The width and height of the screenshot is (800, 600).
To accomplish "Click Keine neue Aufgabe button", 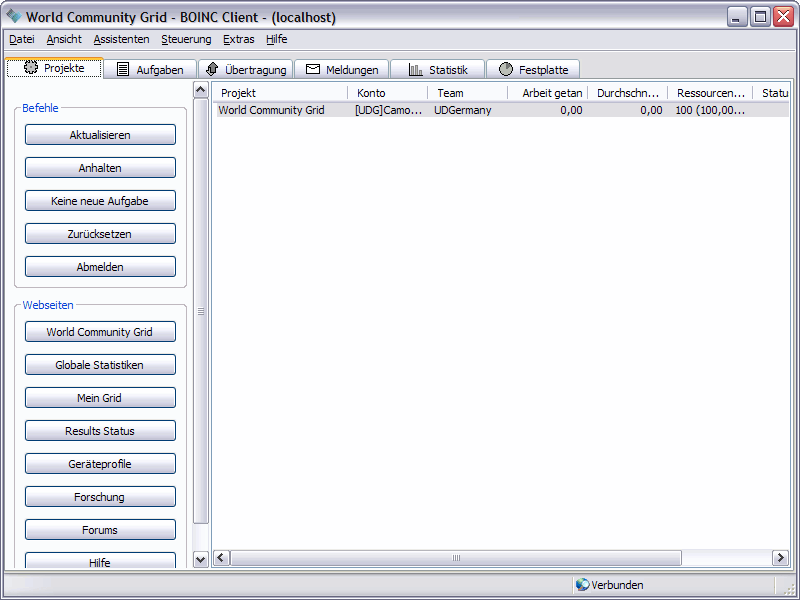I will pos(100,201).
